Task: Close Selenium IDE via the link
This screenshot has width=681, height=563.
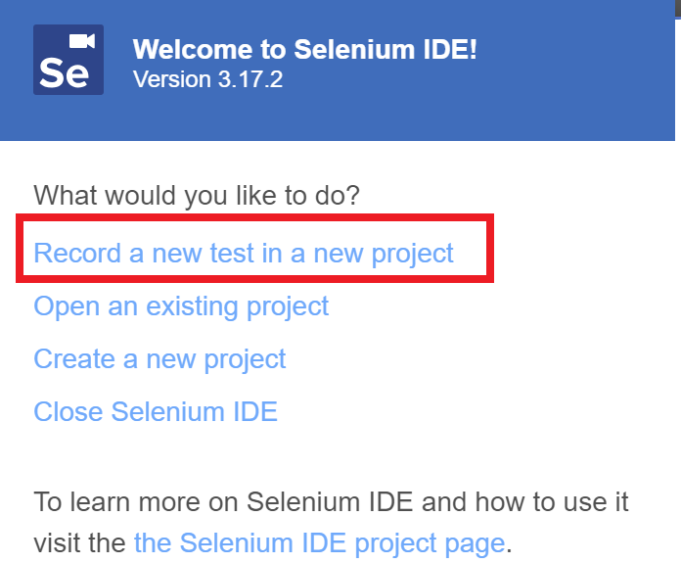Action: click(x=155, y=411)
